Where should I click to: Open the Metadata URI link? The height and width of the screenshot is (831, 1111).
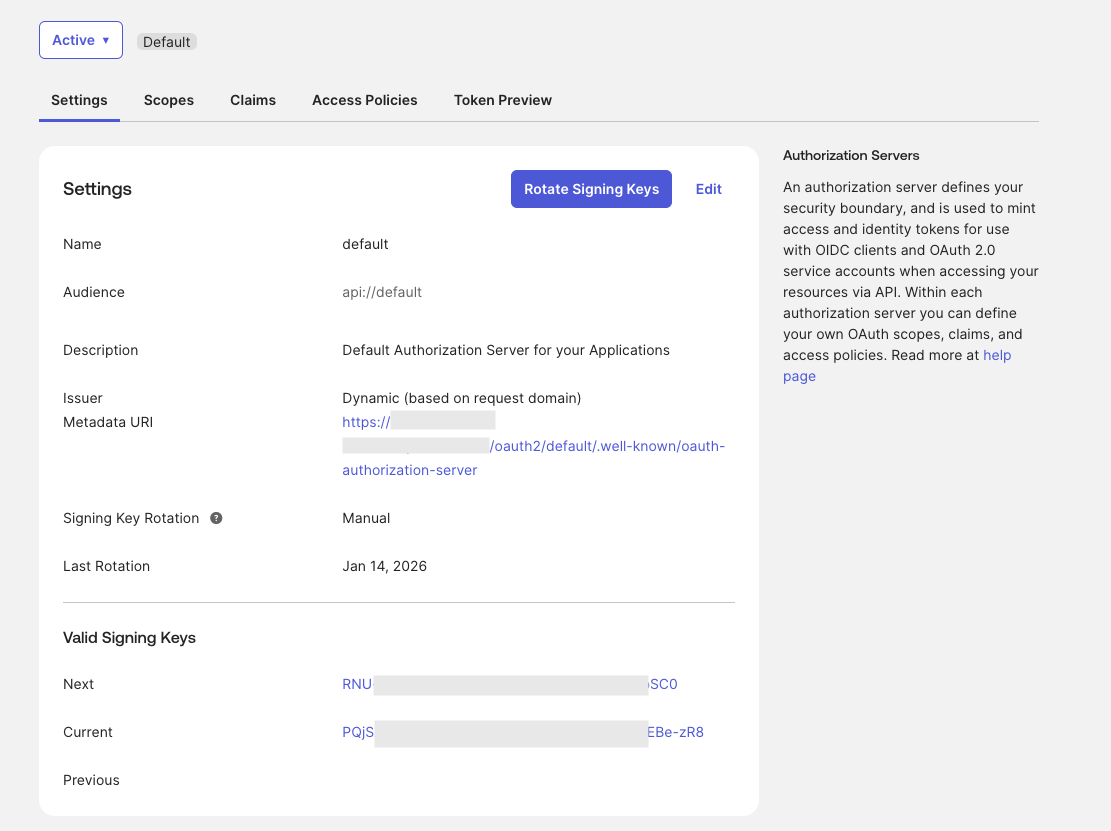pyautogui.click(x=534, y=446)
